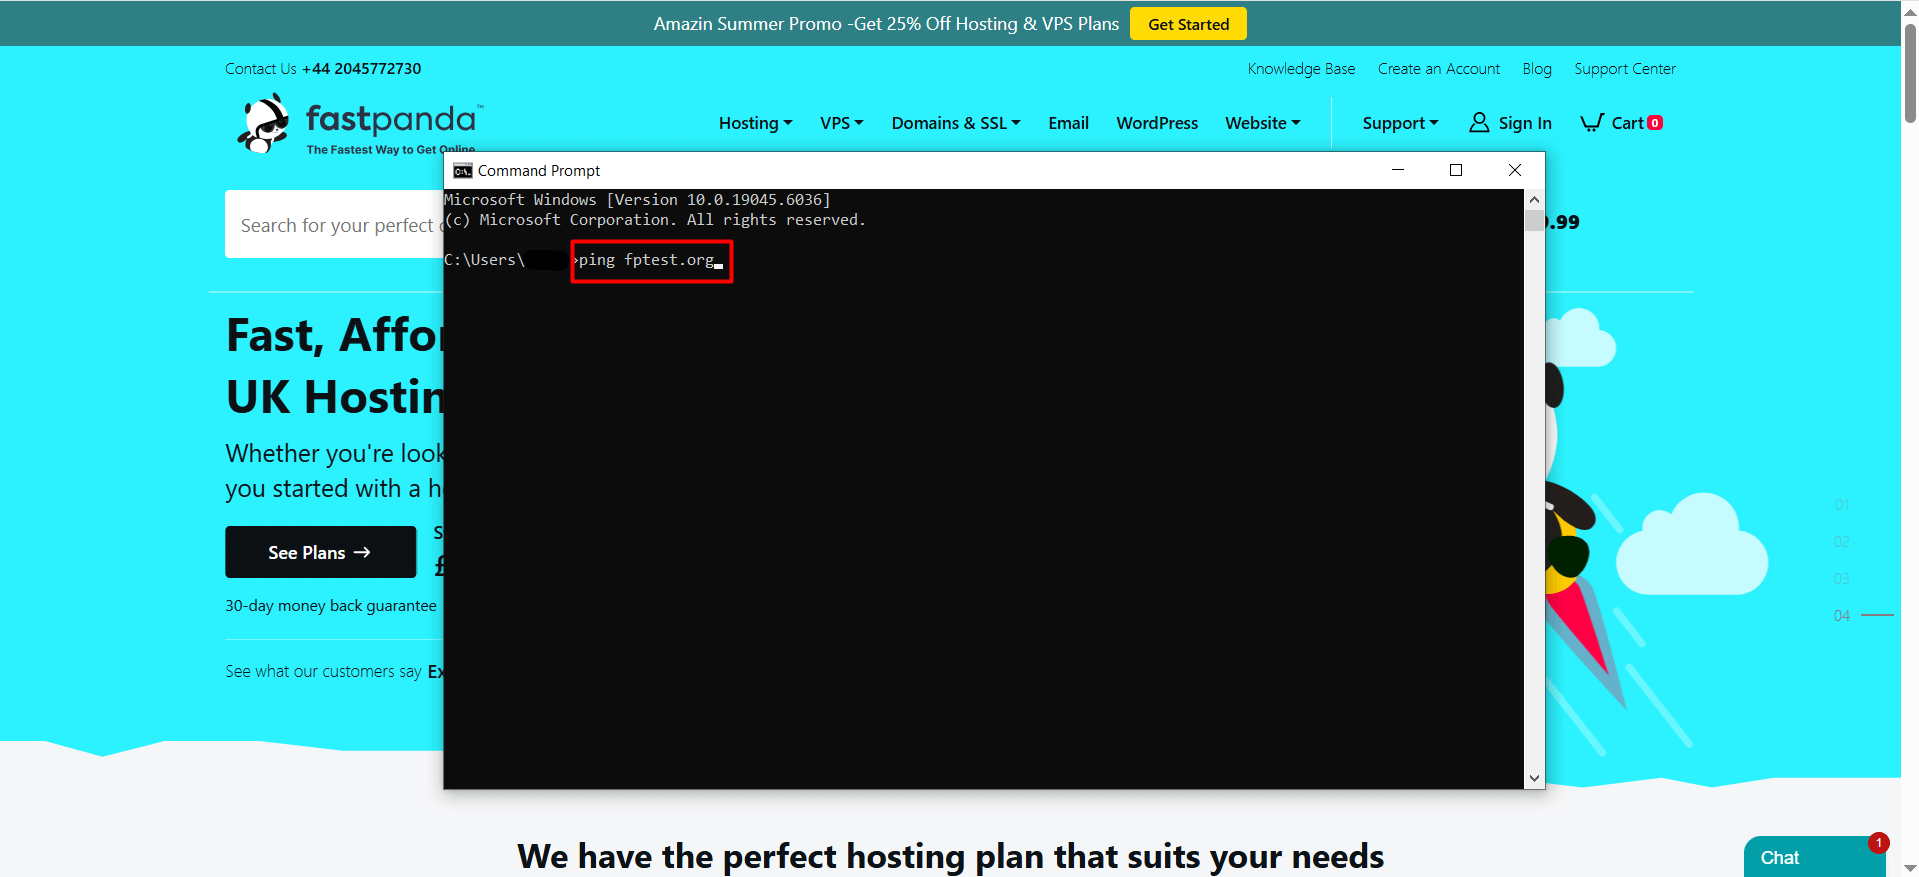1919x877 pixels.
Task: Click Command Prompt scrollbar down arrow
Action: click(1534, 778)
